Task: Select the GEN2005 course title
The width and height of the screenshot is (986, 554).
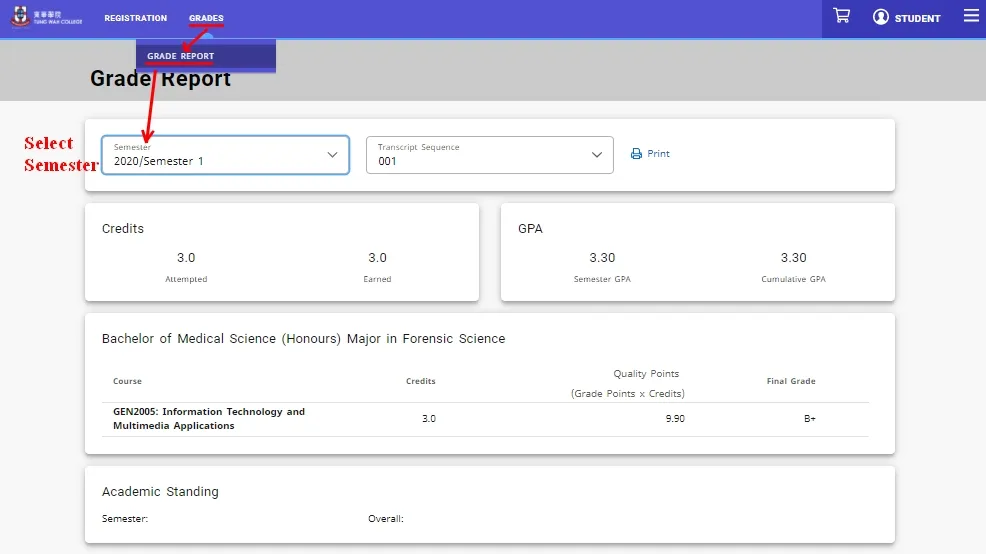Action: click(x=209, y=418)
